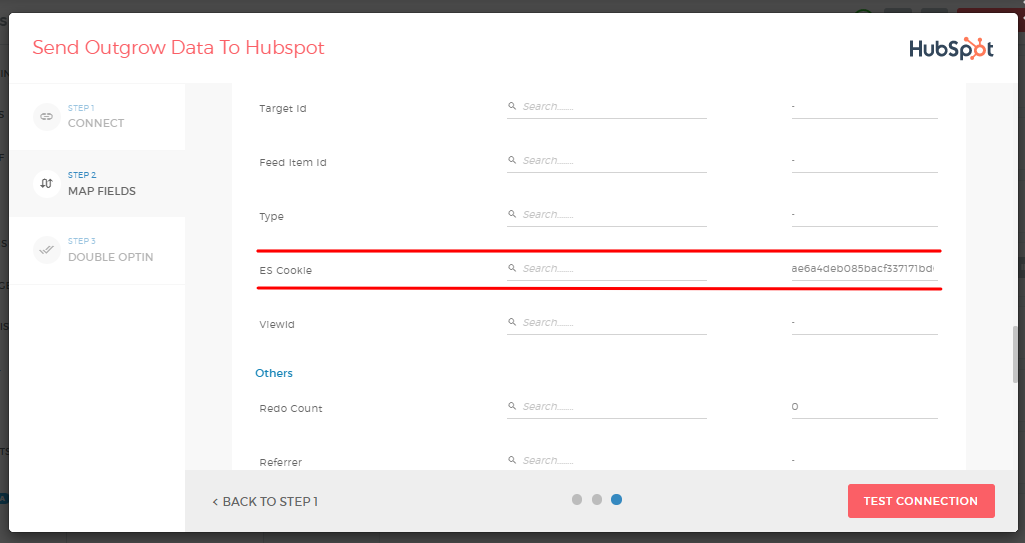Click the link icon beside Step 1 Connect
Image resolution: width=1025 pixels, height=543 pixels.
click(x=46, y=117)
